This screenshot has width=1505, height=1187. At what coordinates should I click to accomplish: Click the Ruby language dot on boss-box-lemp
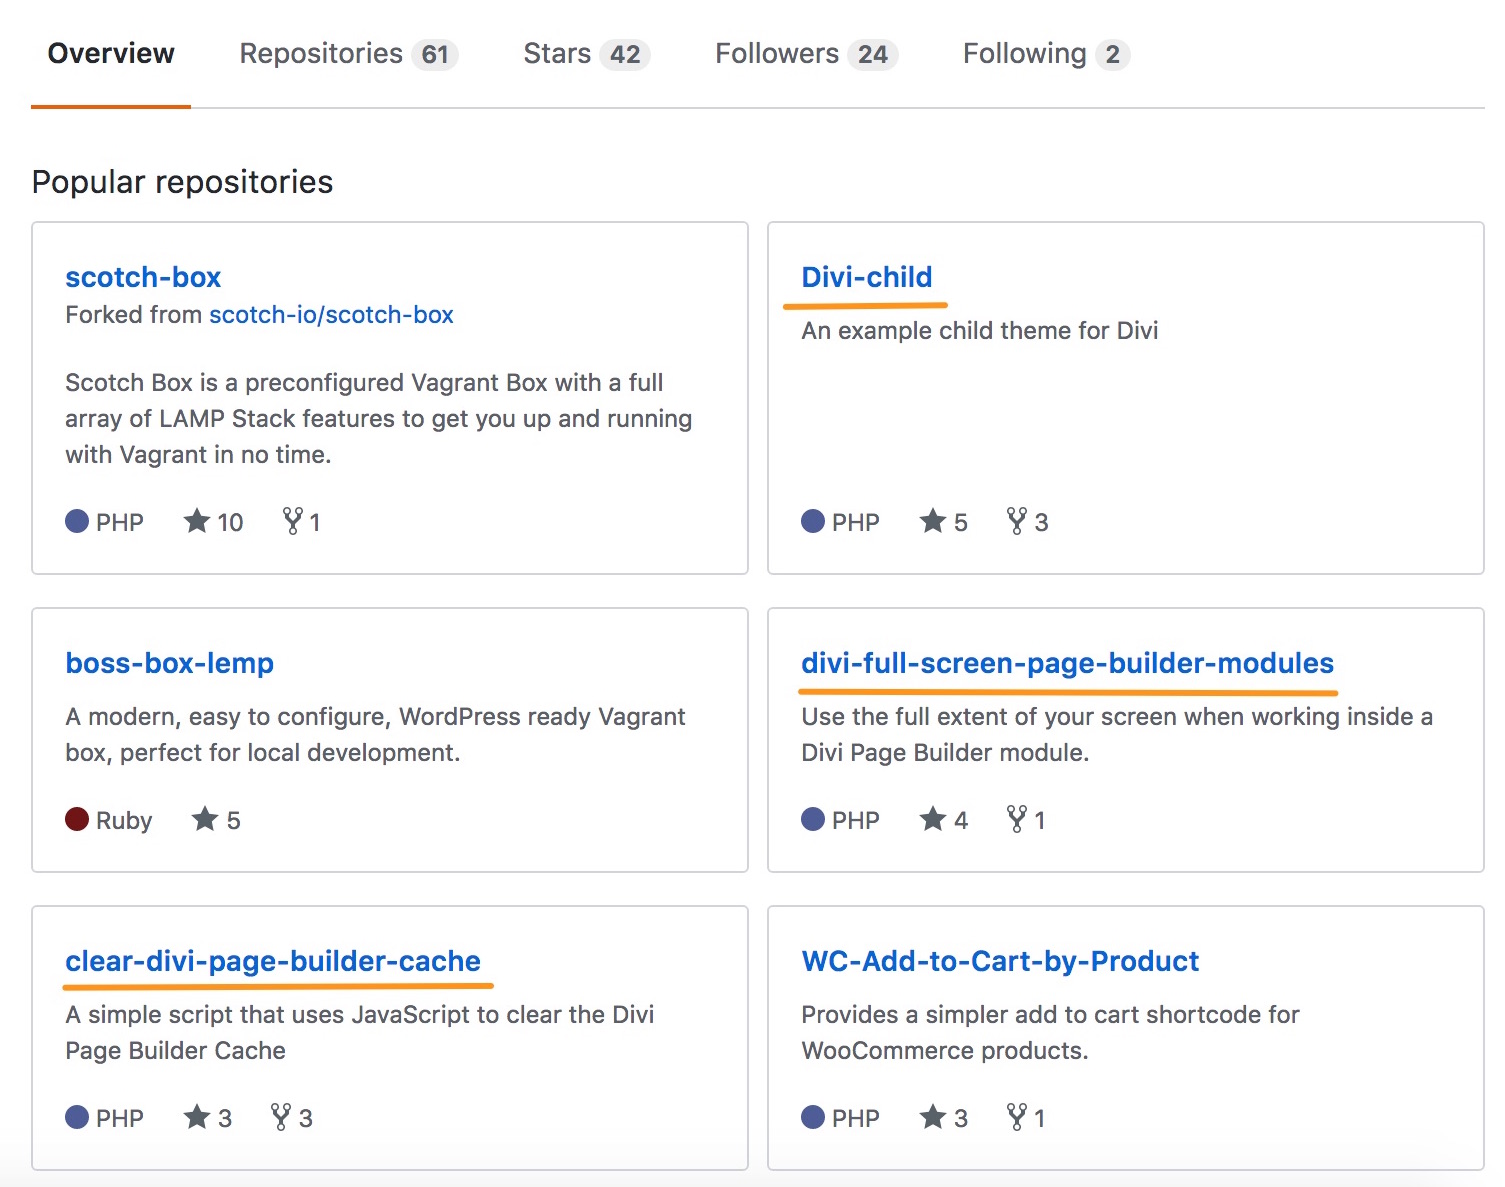tap(77, 819)
